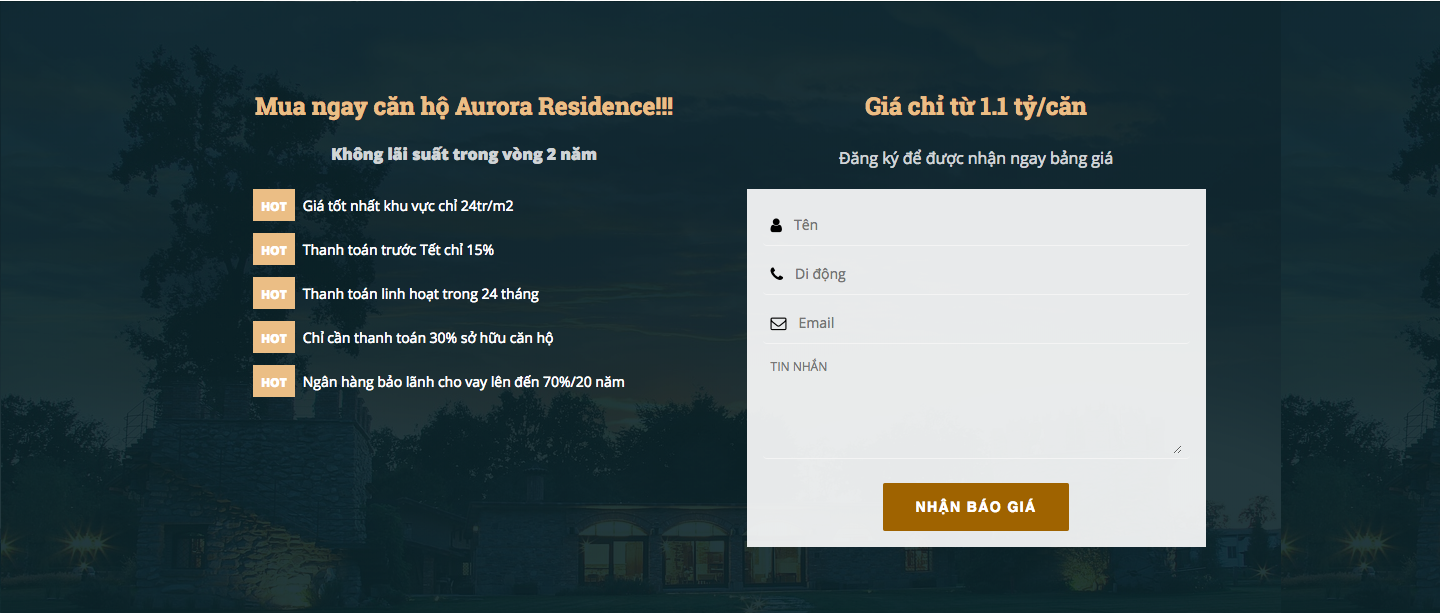The width and height of the screenshot is (1440, 613).
Task: Click the HOT badge next to 'Chỉ cần thanh toán 30%'
Action: pyautogui.click(x=274, y=337)
